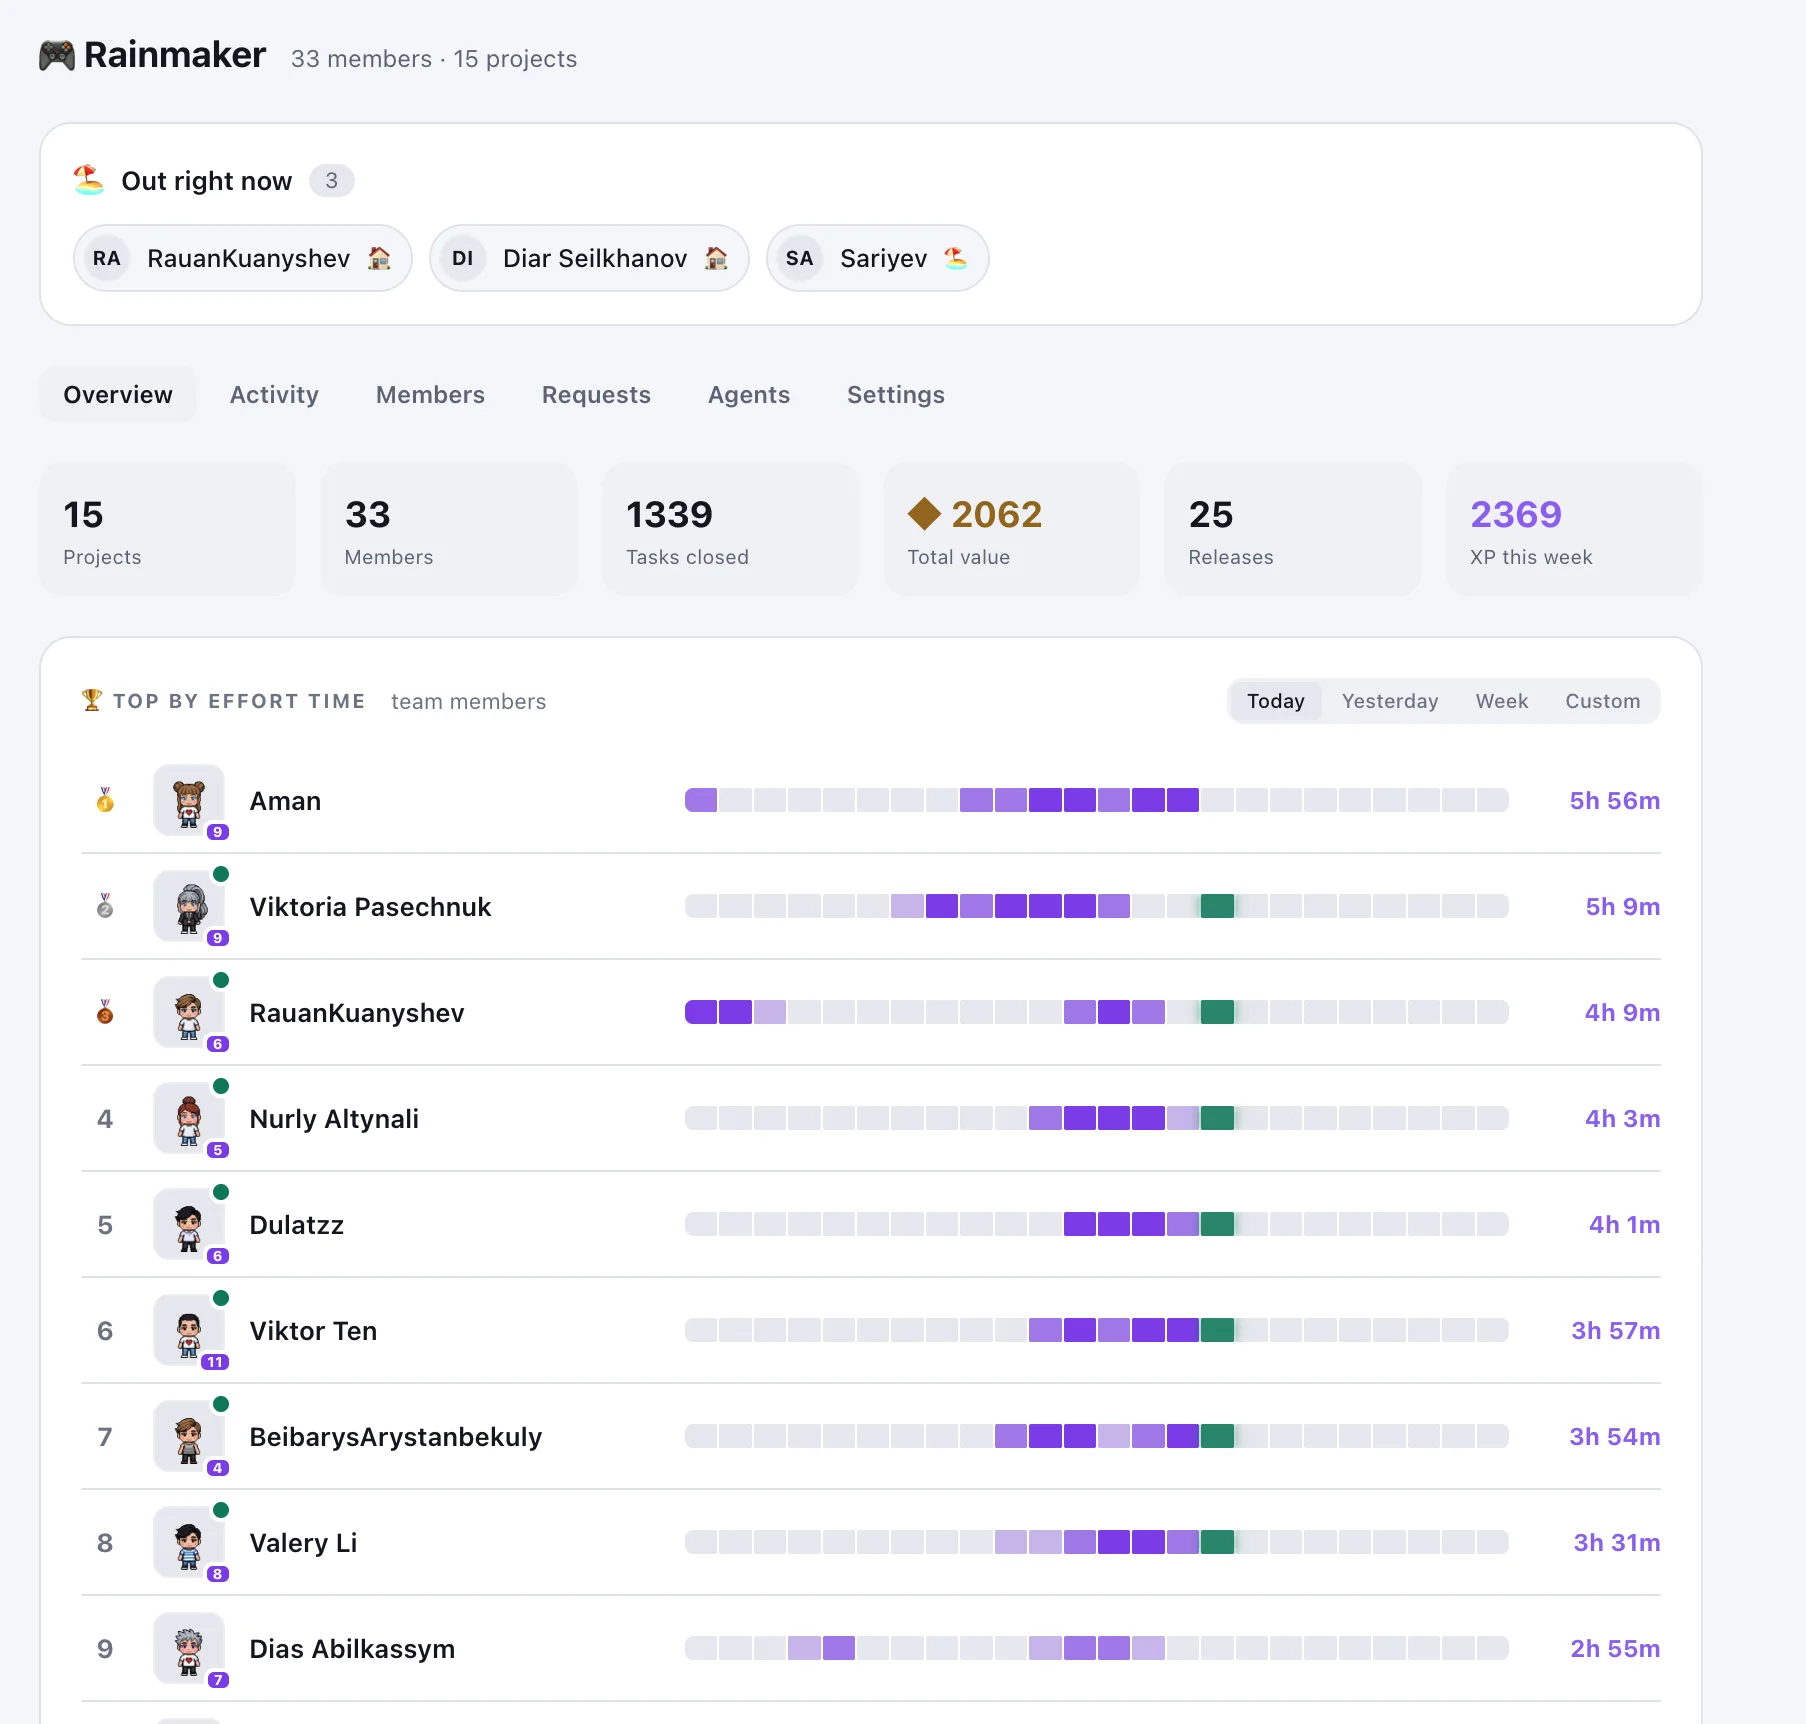
Task: Click the 3h 57m time value
Action: (x=1616, y=1331)
